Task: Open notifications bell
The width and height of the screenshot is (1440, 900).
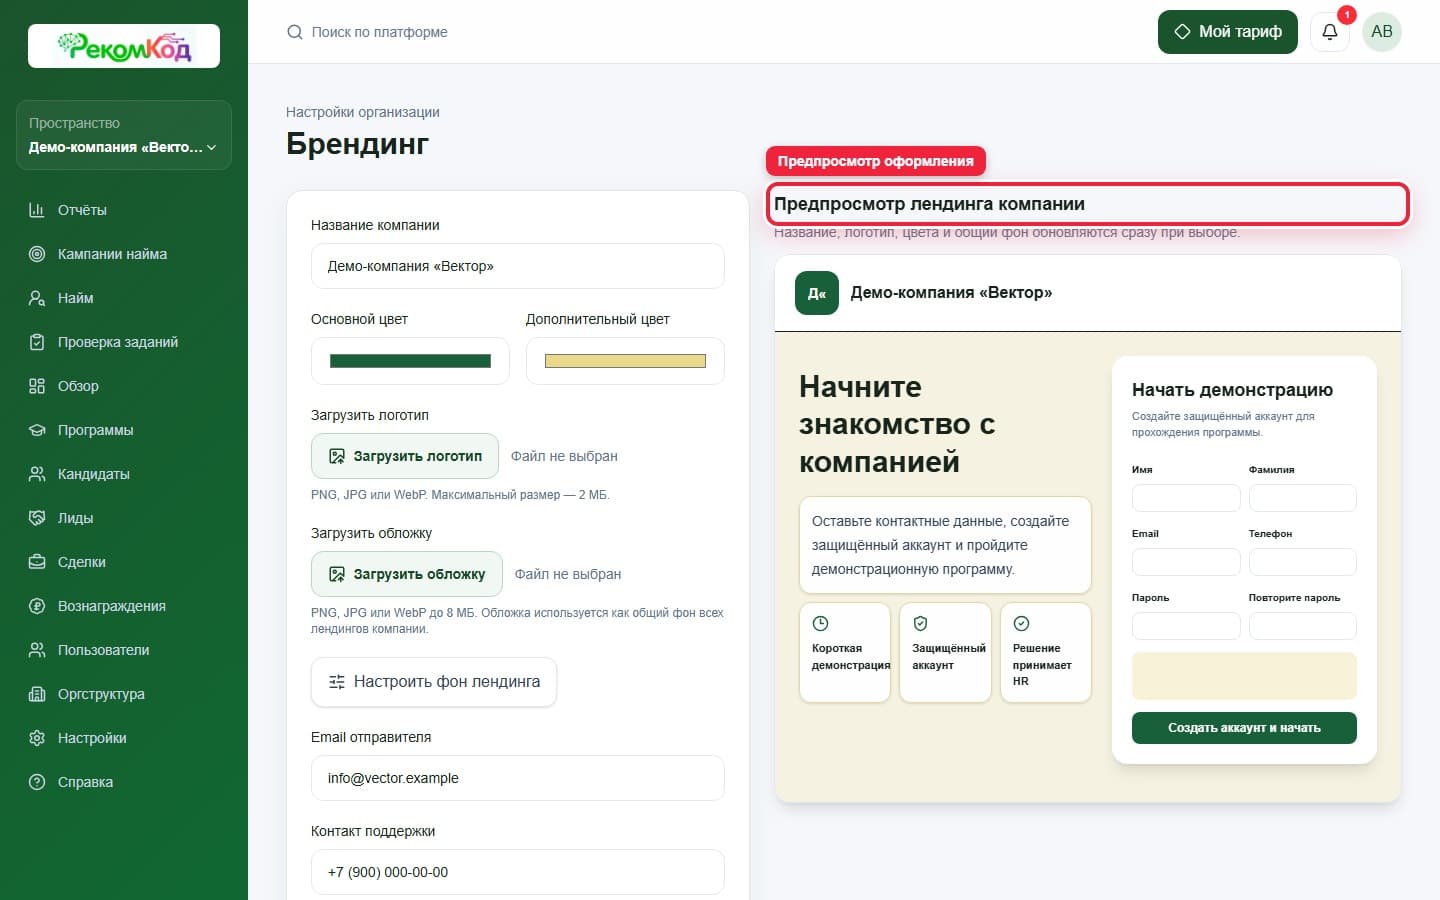Action: 1330,32
